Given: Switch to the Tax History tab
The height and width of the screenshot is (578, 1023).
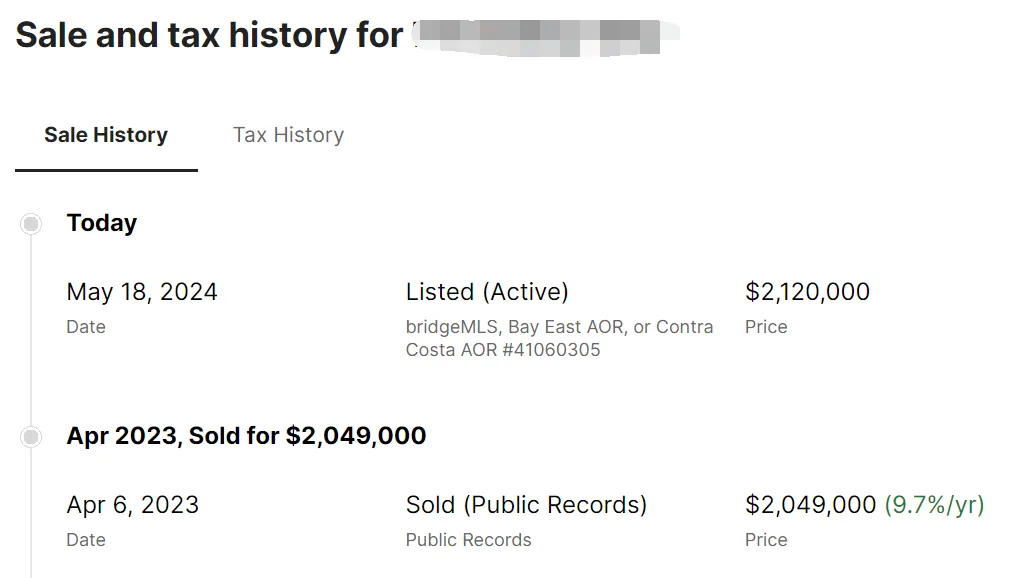Looking at the screenshot, I should [288, 135].
